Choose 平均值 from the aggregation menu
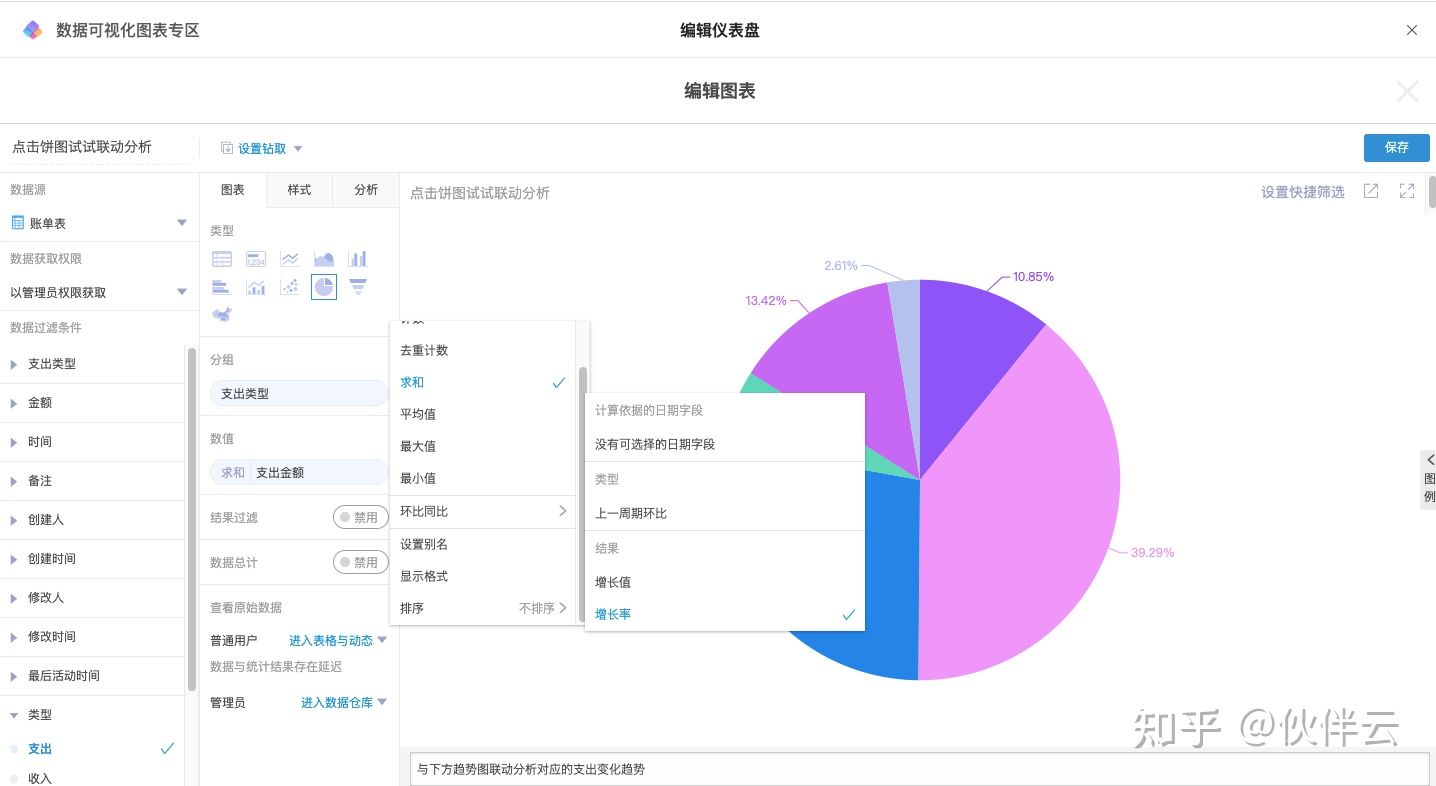This screenshot has width=1436, height=786. click(x=418, y=414)
